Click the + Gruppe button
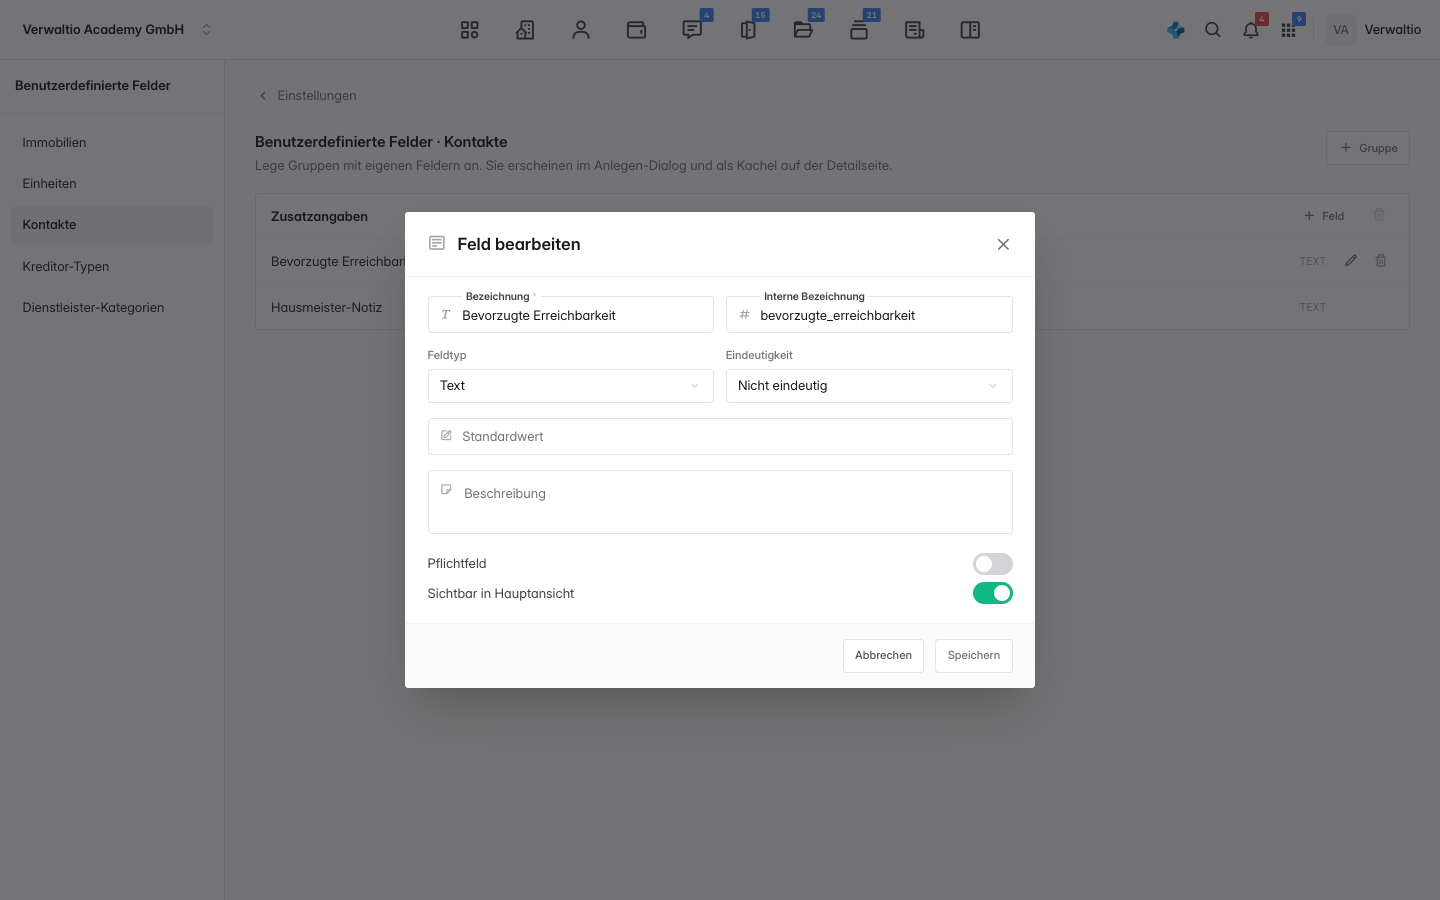 pyautogui.click(x=1368, y=148)
